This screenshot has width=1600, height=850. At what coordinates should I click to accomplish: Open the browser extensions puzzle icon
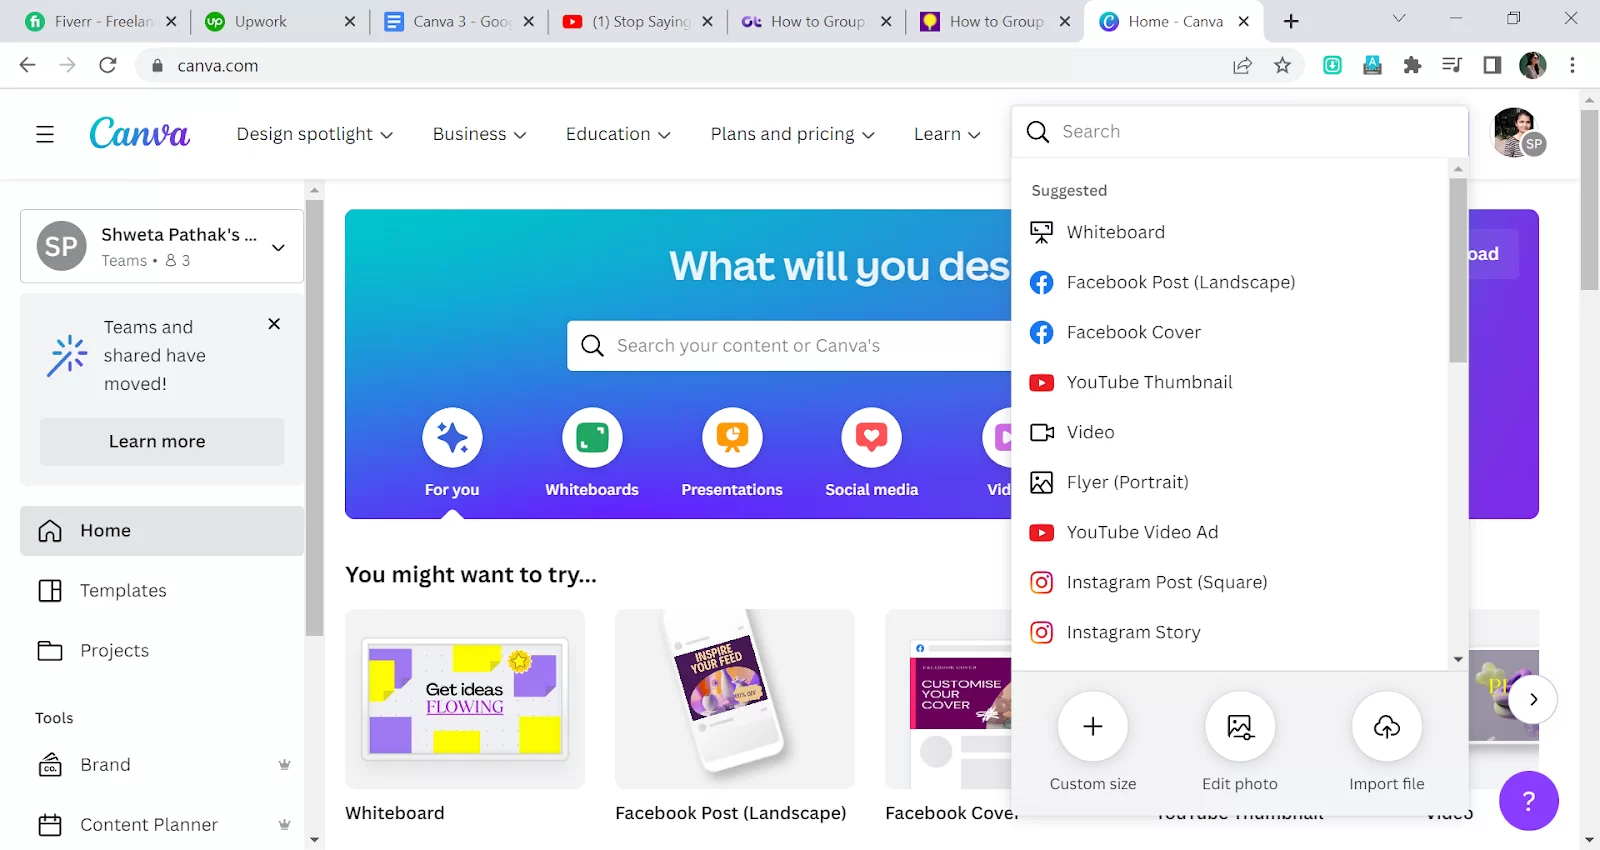click(1412, 65)
